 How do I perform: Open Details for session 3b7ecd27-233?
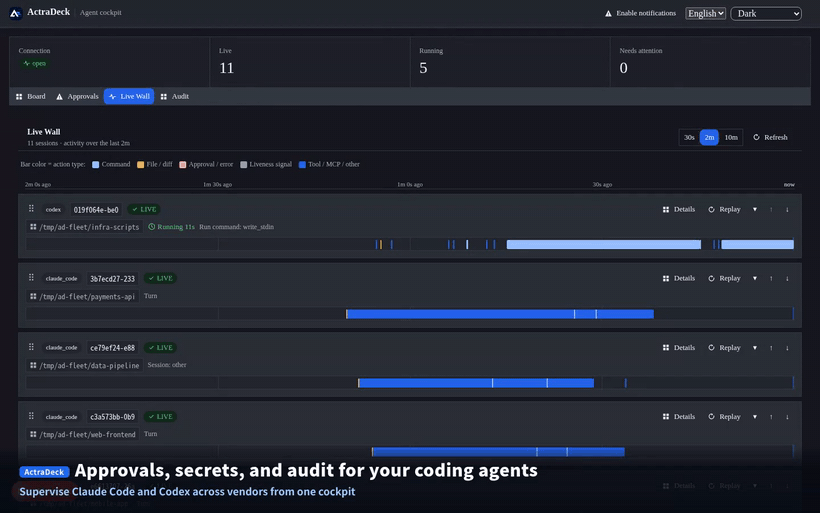click(x=679, y=279)
